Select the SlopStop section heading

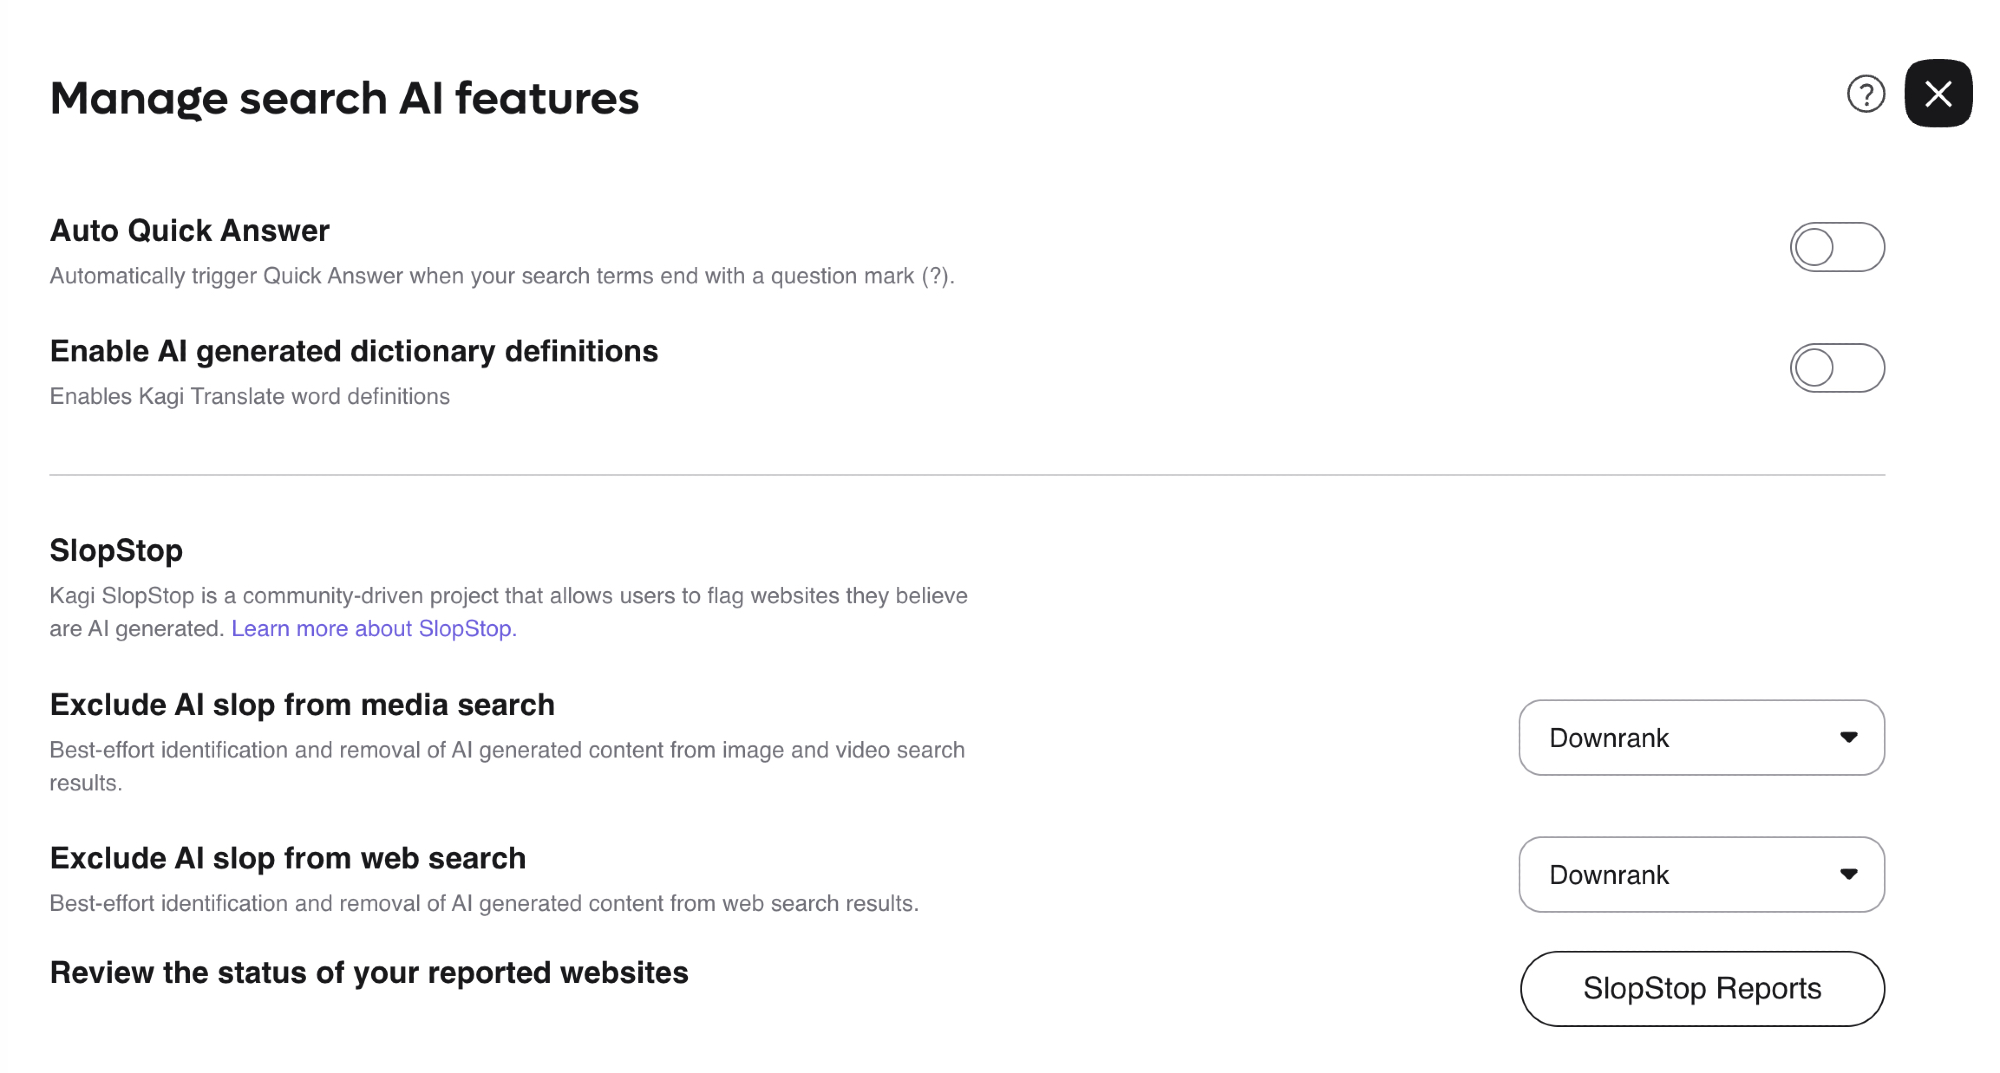[x=116, y=551]
